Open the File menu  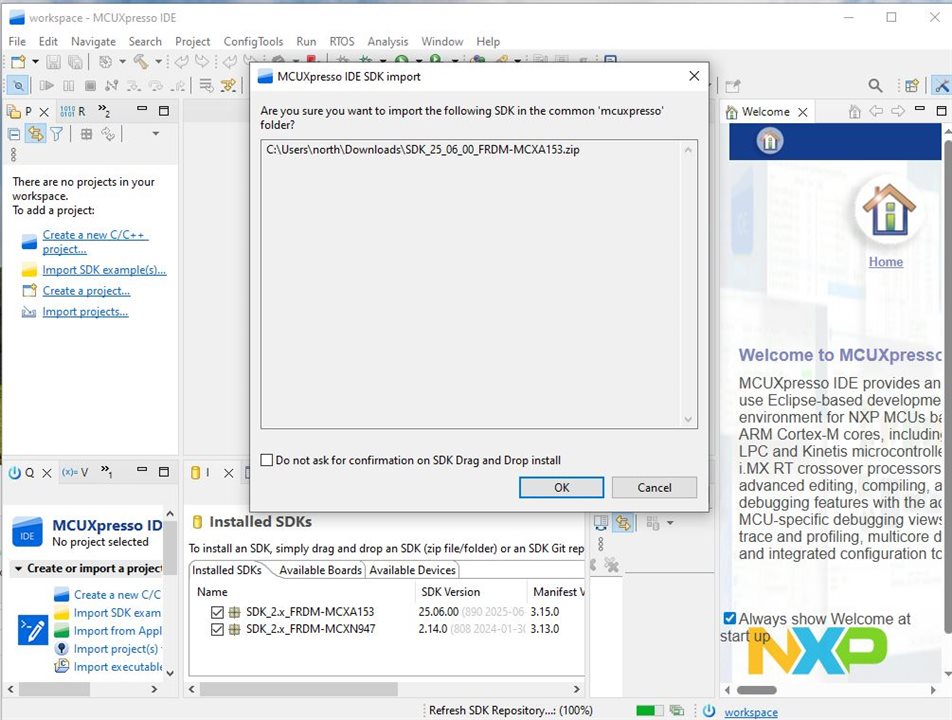[17, 41]
